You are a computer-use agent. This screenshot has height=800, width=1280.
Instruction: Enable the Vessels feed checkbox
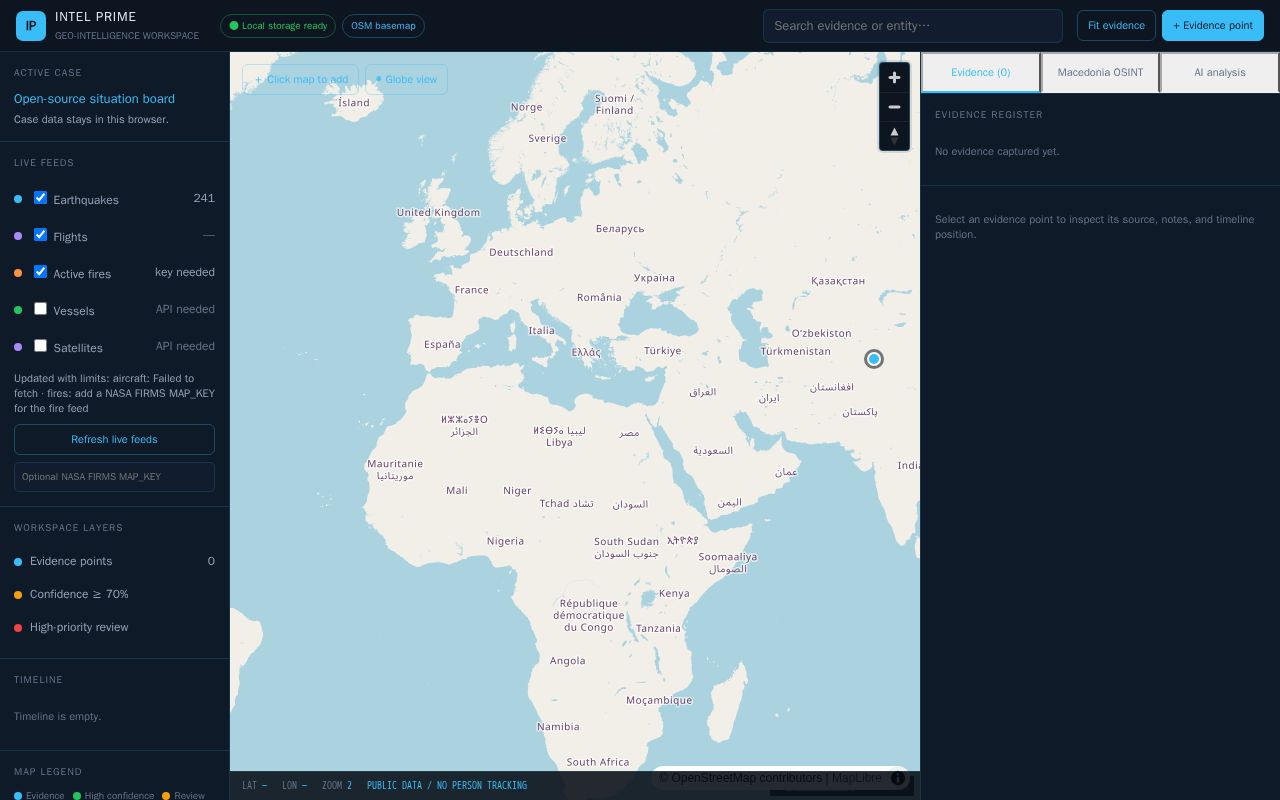coord(40,309)
